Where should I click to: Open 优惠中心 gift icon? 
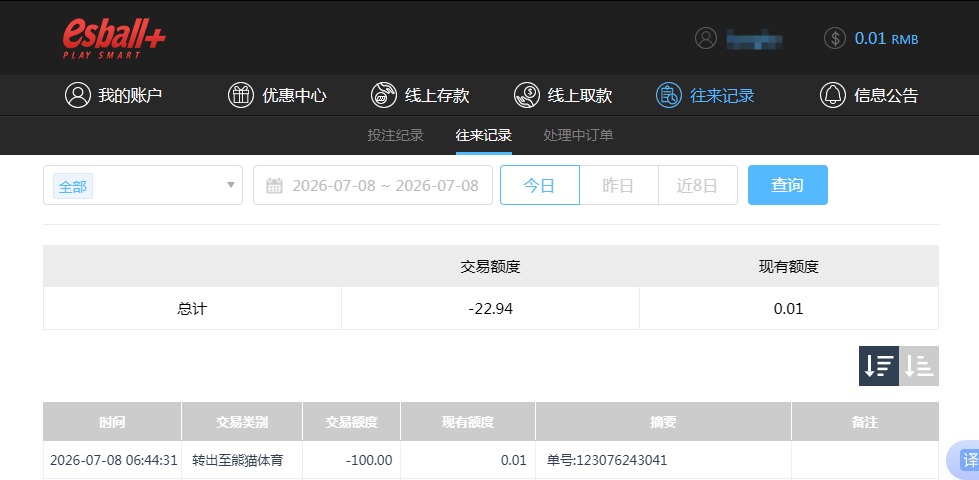(241, 96)
